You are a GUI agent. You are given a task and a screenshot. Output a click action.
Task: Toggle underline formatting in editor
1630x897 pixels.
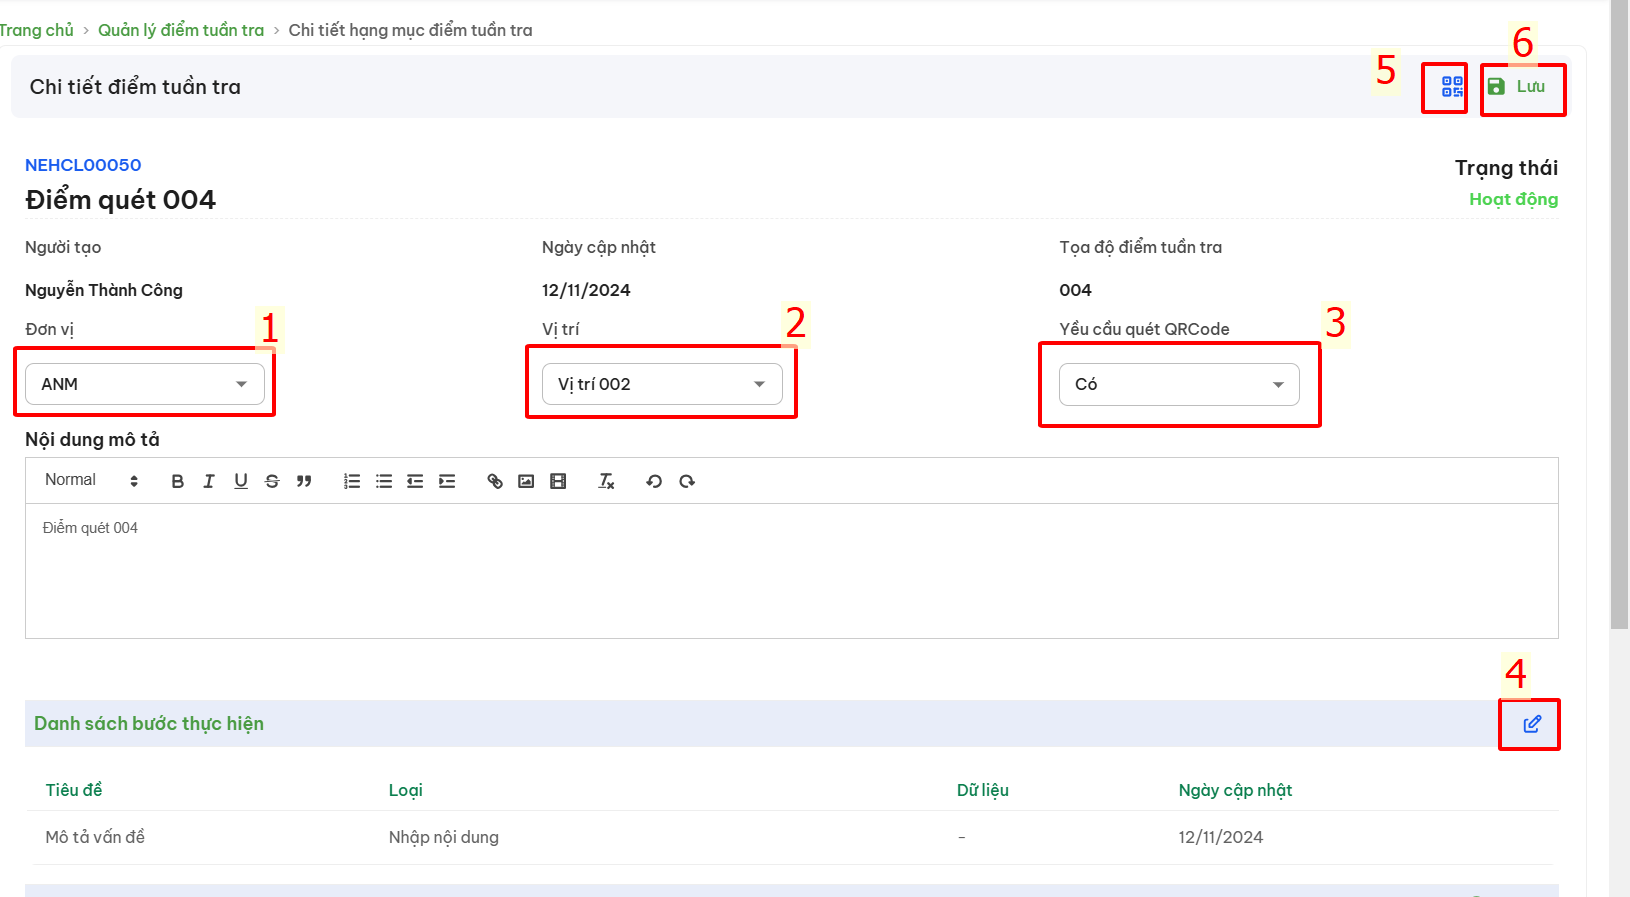coord(241,481)
